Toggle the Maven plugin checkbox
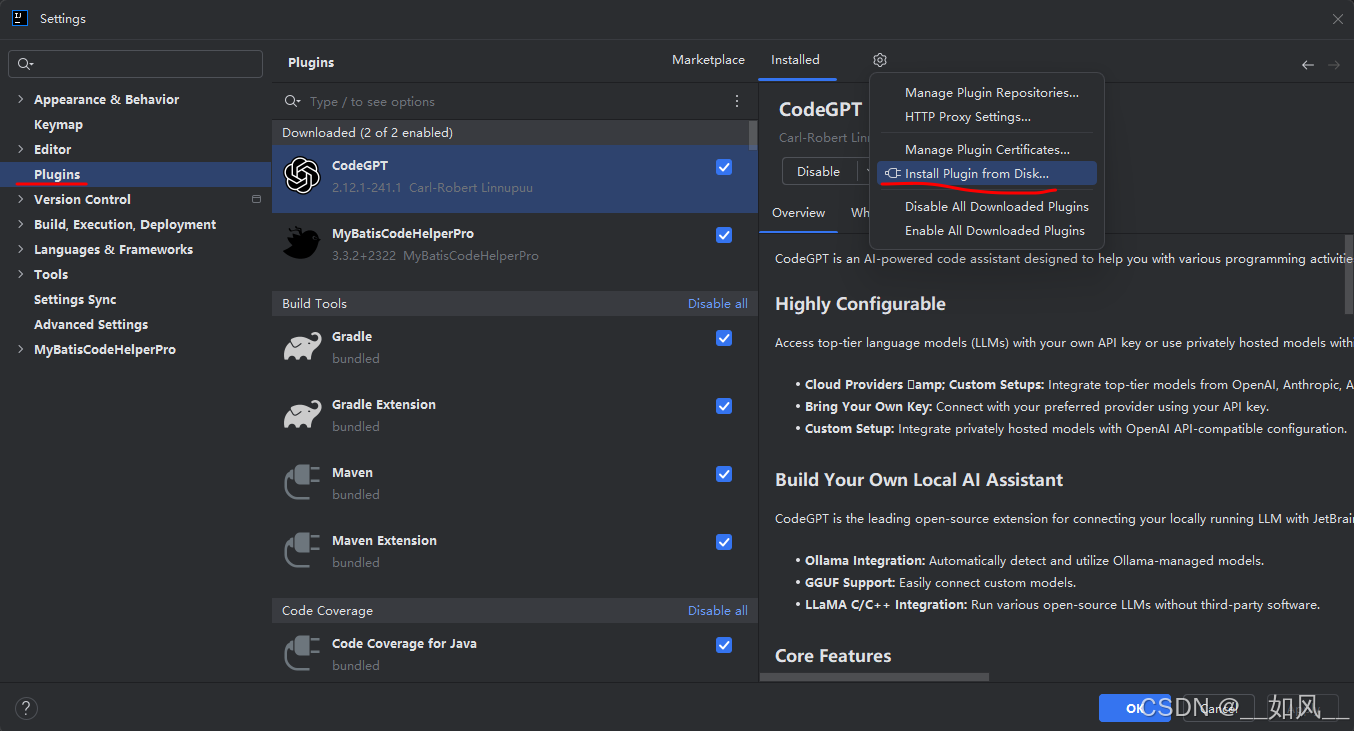 tap(724, 474)
